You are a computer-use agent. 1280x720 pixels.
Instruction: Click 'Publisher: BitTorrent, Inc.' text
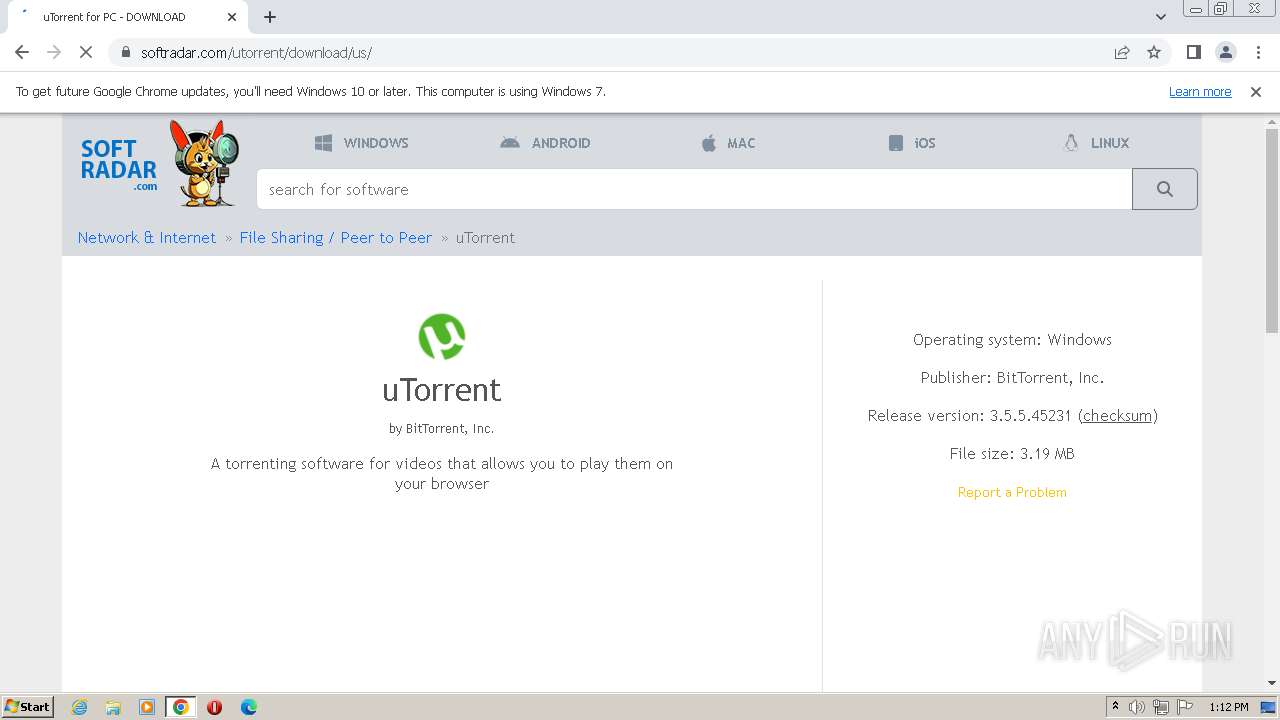click(x=1012, y=378)
